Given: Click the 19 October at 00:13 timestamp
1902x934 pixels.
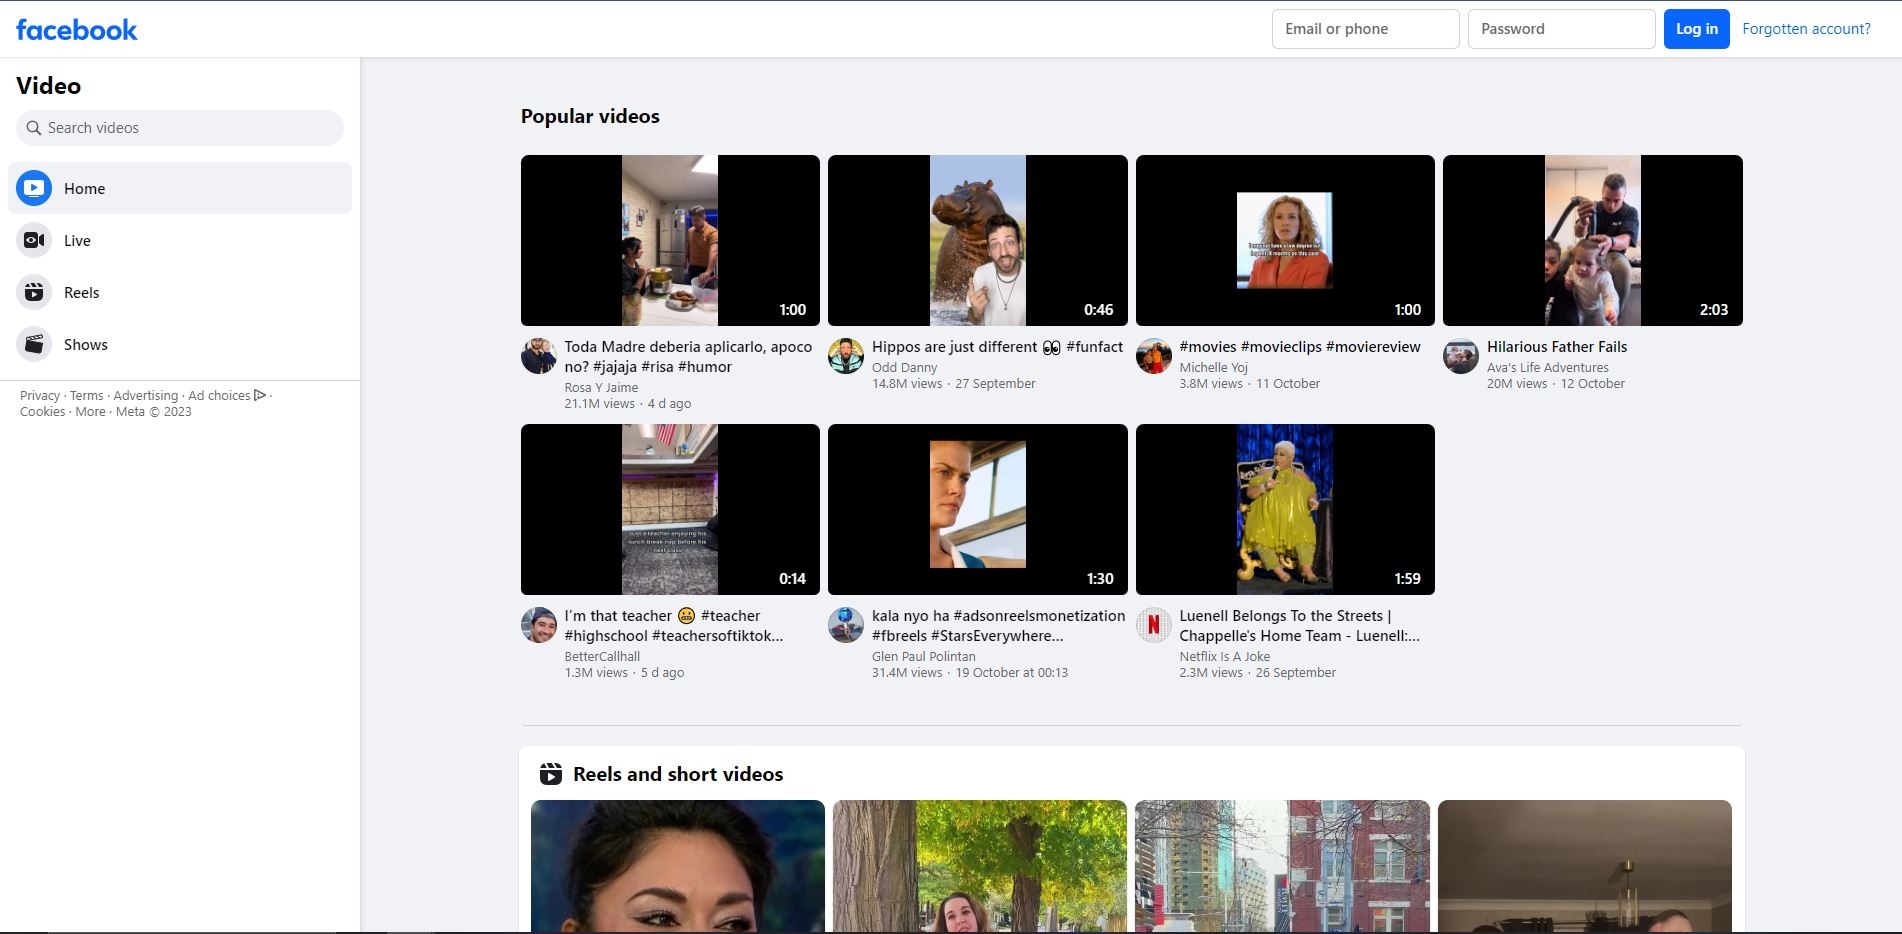Looking at the screenshot, I should pos(1011,672).
